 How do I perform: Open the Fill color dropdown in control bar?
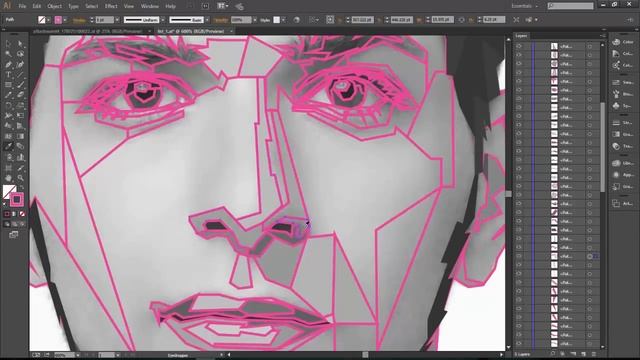[x=48, y=20]
